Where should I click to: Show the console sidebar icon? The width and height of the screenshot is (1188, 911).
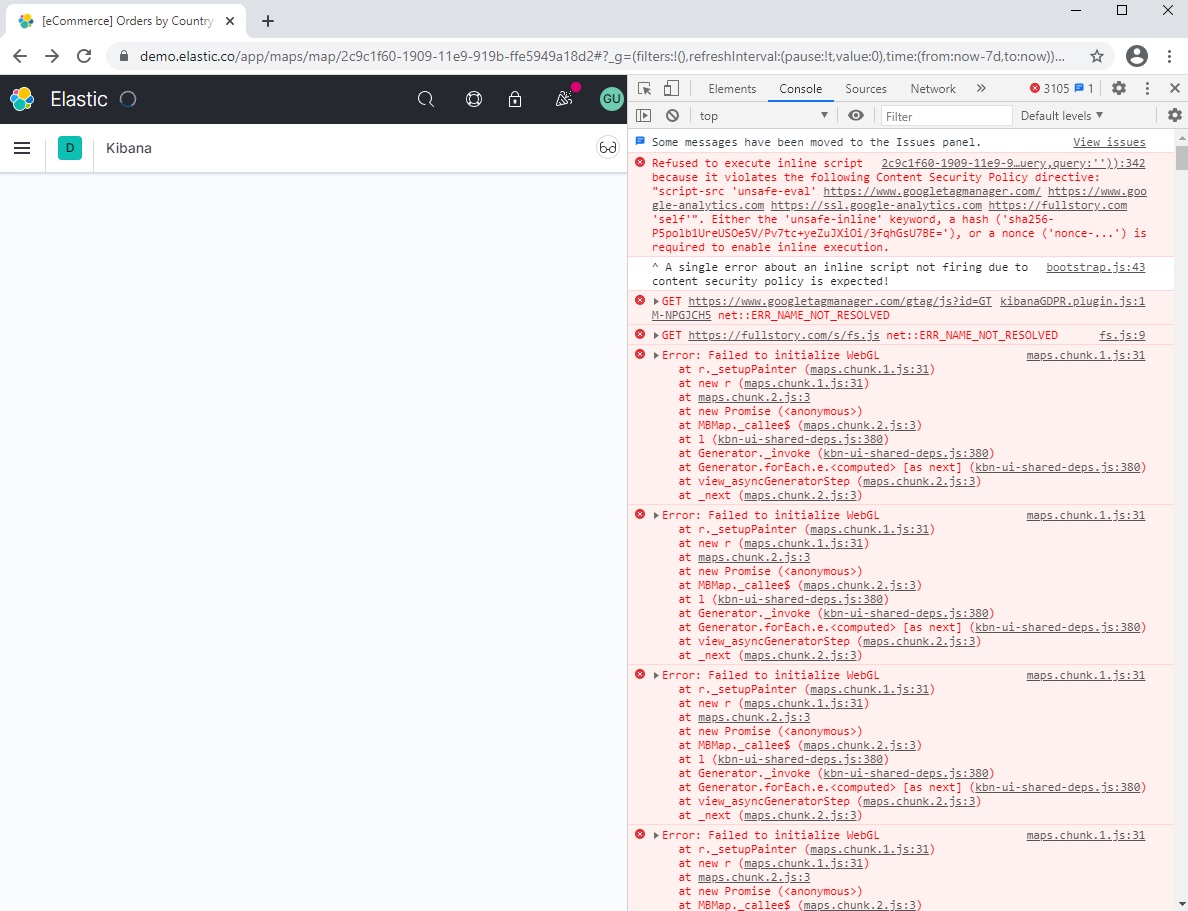click(644, 116)
